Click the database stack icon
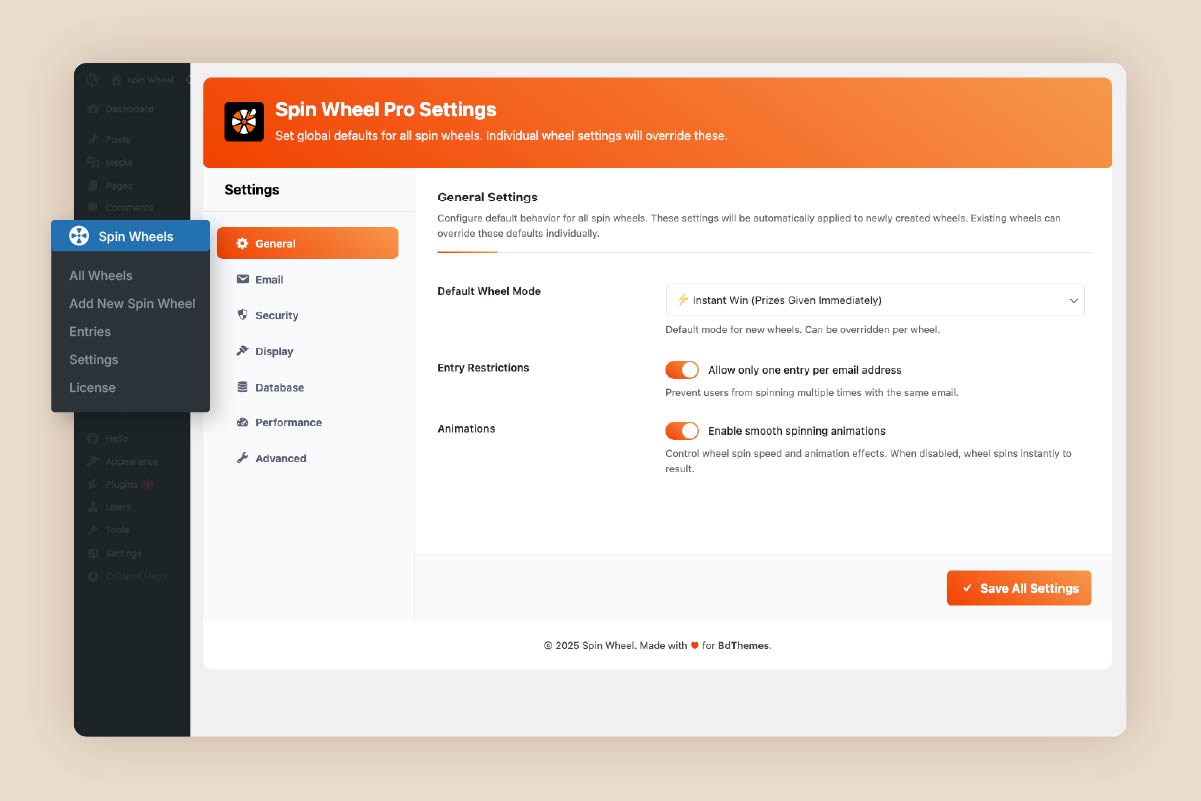Viewport: 1201px width, 801px height. click(242, 387)
